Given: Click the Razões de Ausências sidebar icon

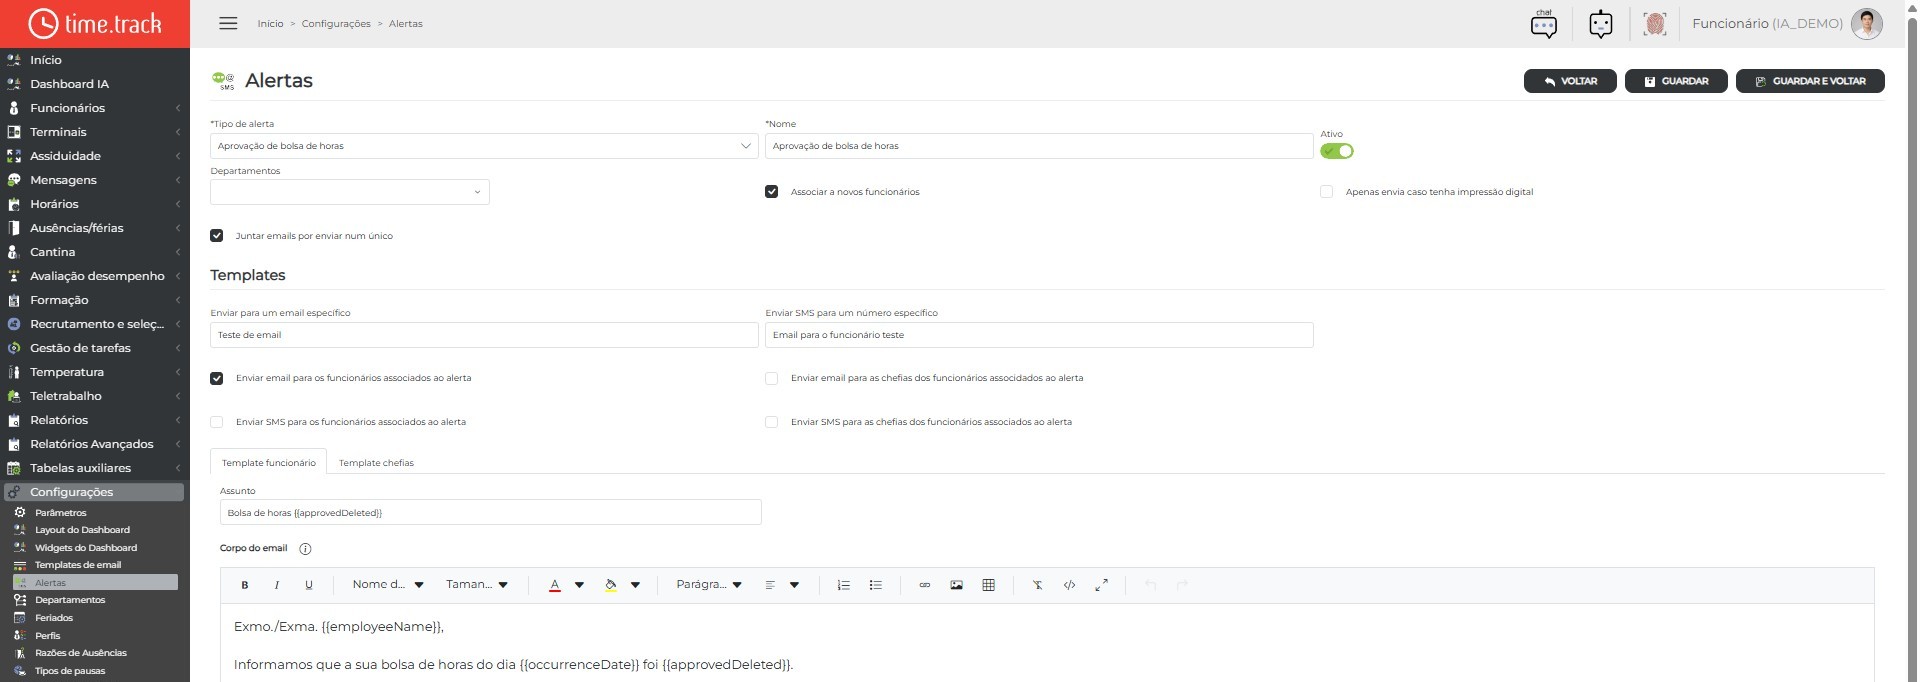Looking at the screenshot, I should coord(19,653).
